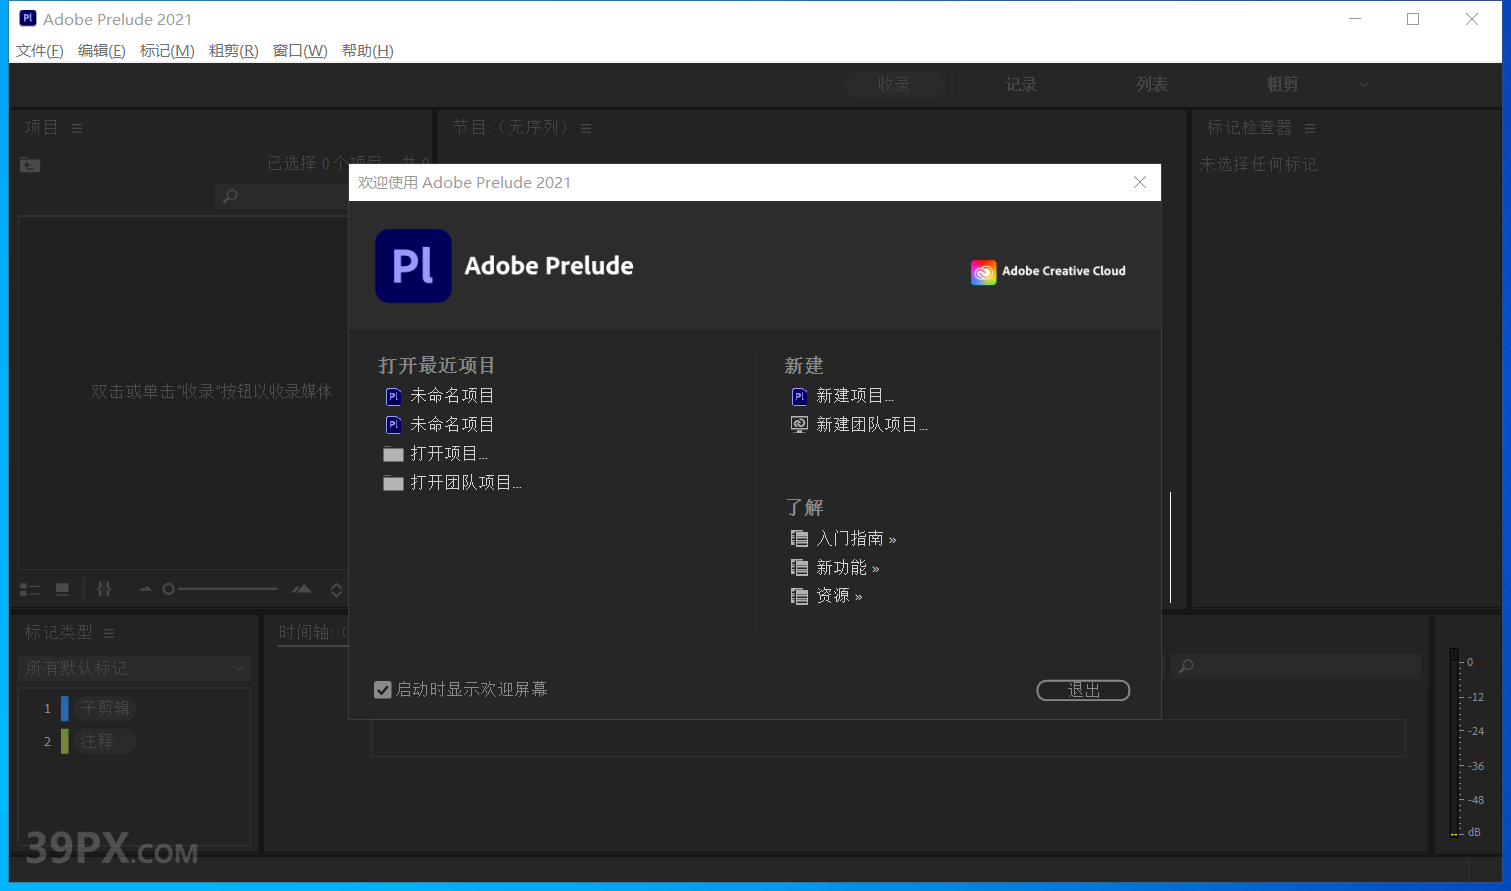Image resolution: width=1511 pixels, height=891 pixels.
Task: Click the wide text box below the dialog
Action: (888, 738)
